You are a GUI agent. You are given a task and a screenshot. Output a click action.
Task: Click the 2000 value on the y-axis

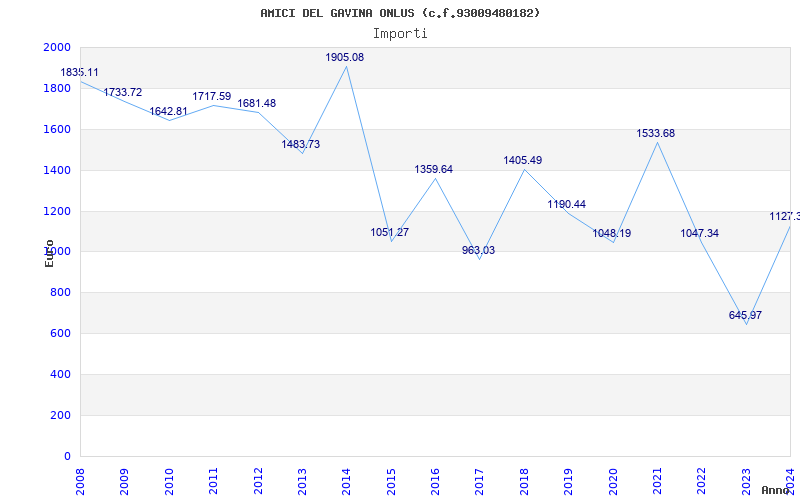tap(57, 48)
